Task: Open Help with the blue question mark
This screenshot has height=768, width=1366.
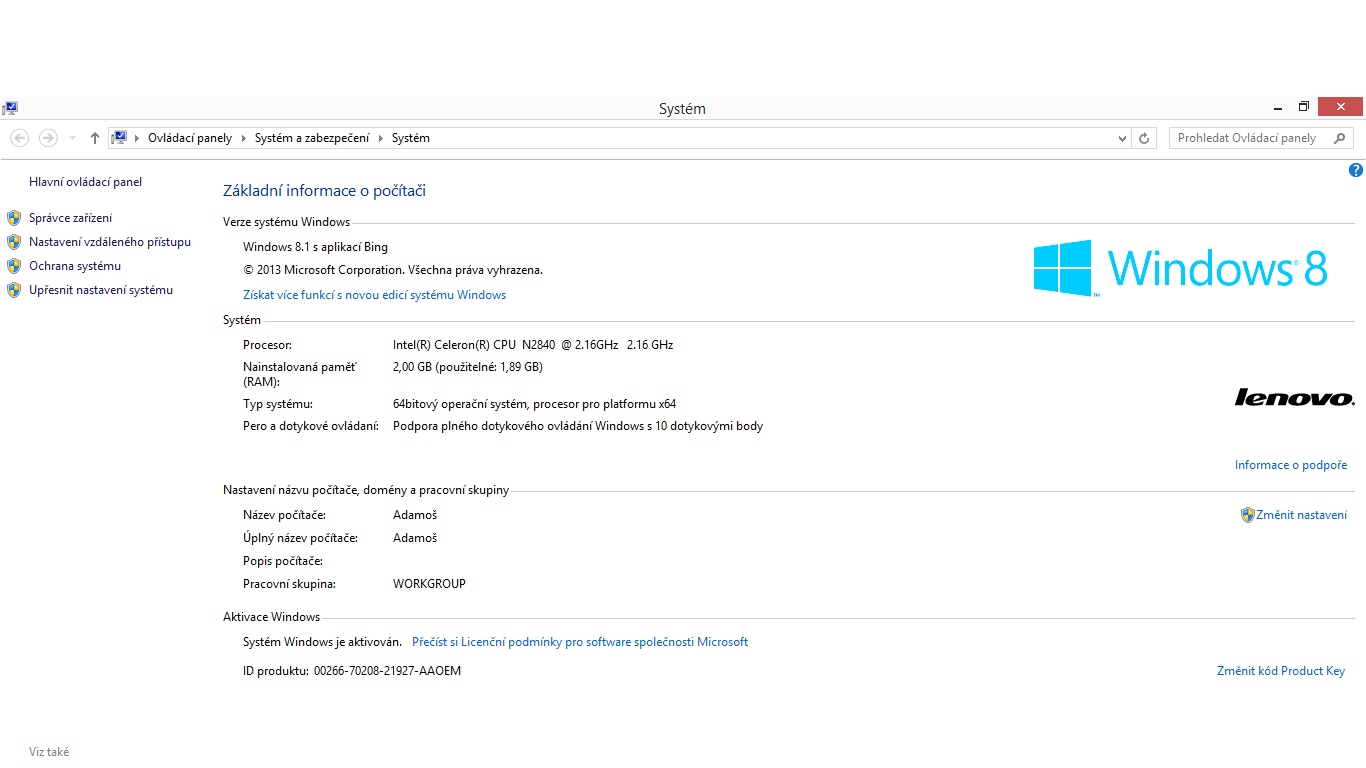Action: pyautogui.click(x=1356, y=170)
